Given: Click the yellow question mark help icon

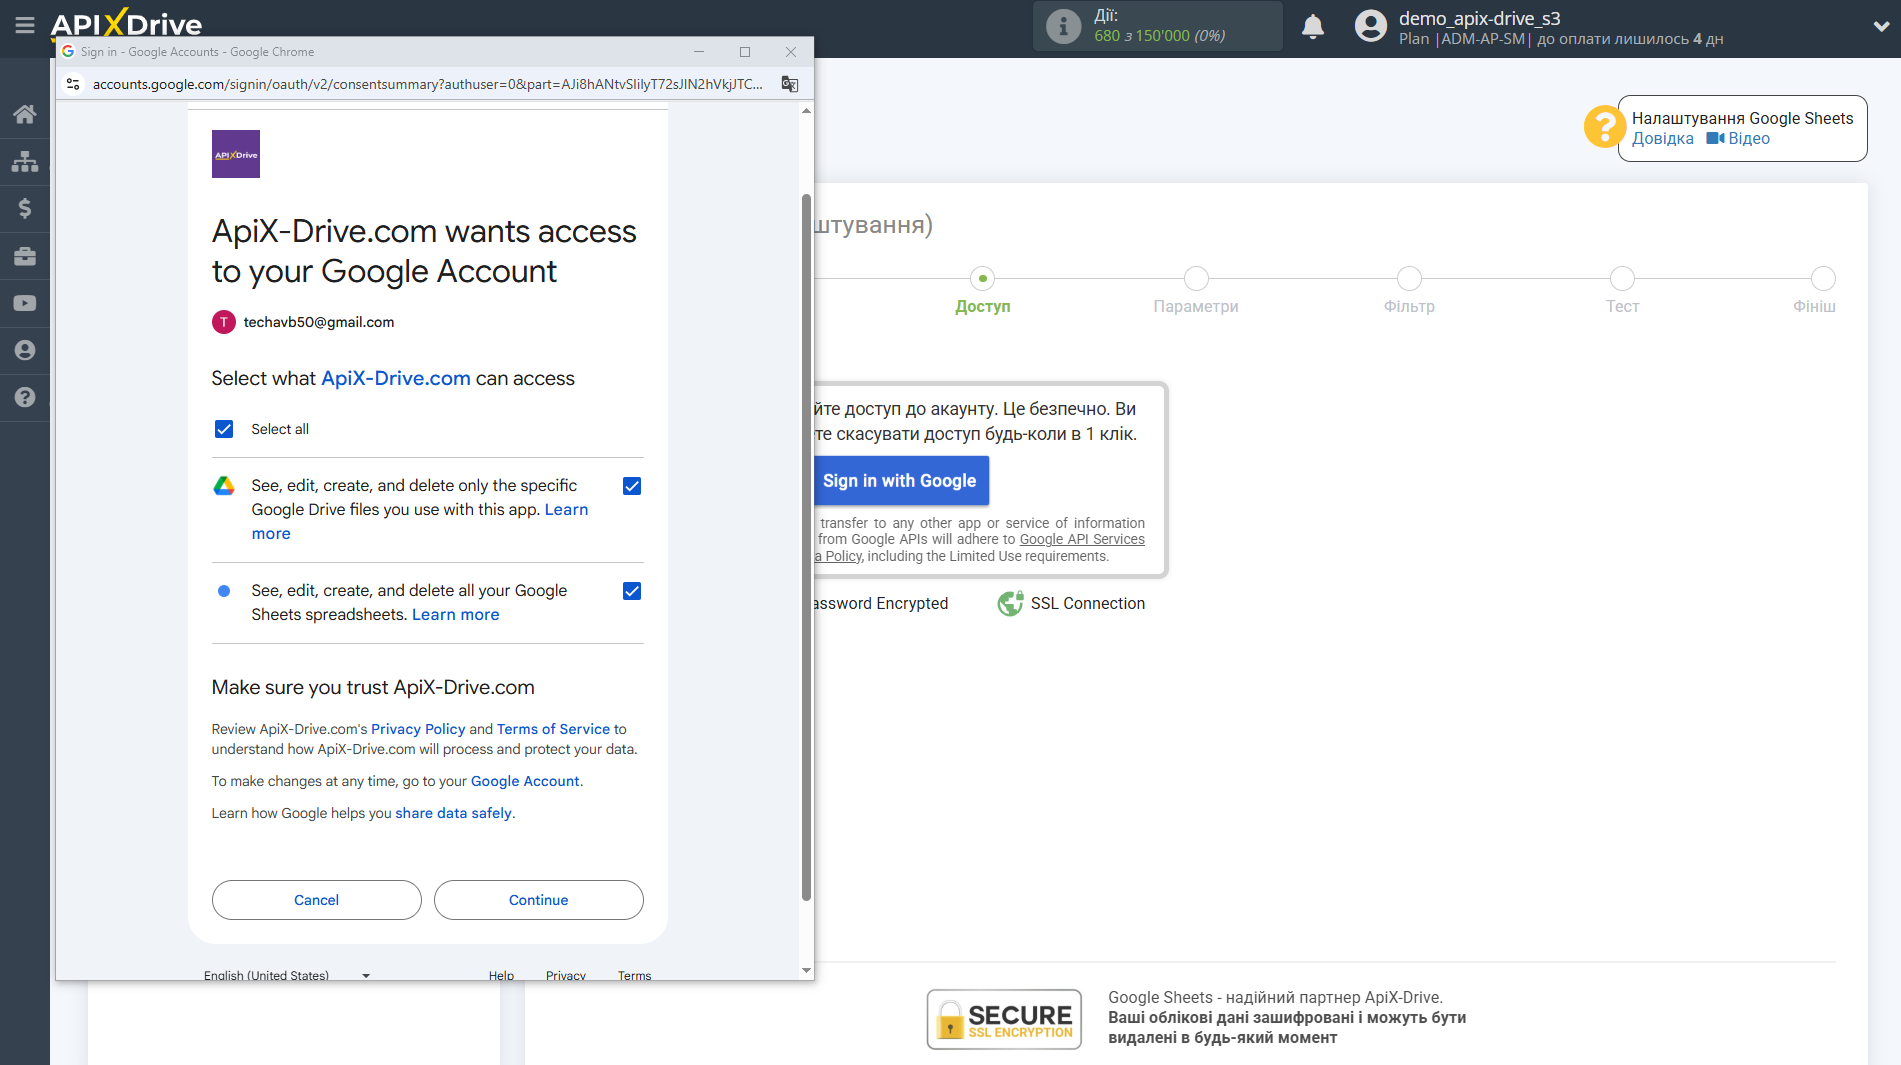Looking at the screenshot, I should (x=1603, y=127).
